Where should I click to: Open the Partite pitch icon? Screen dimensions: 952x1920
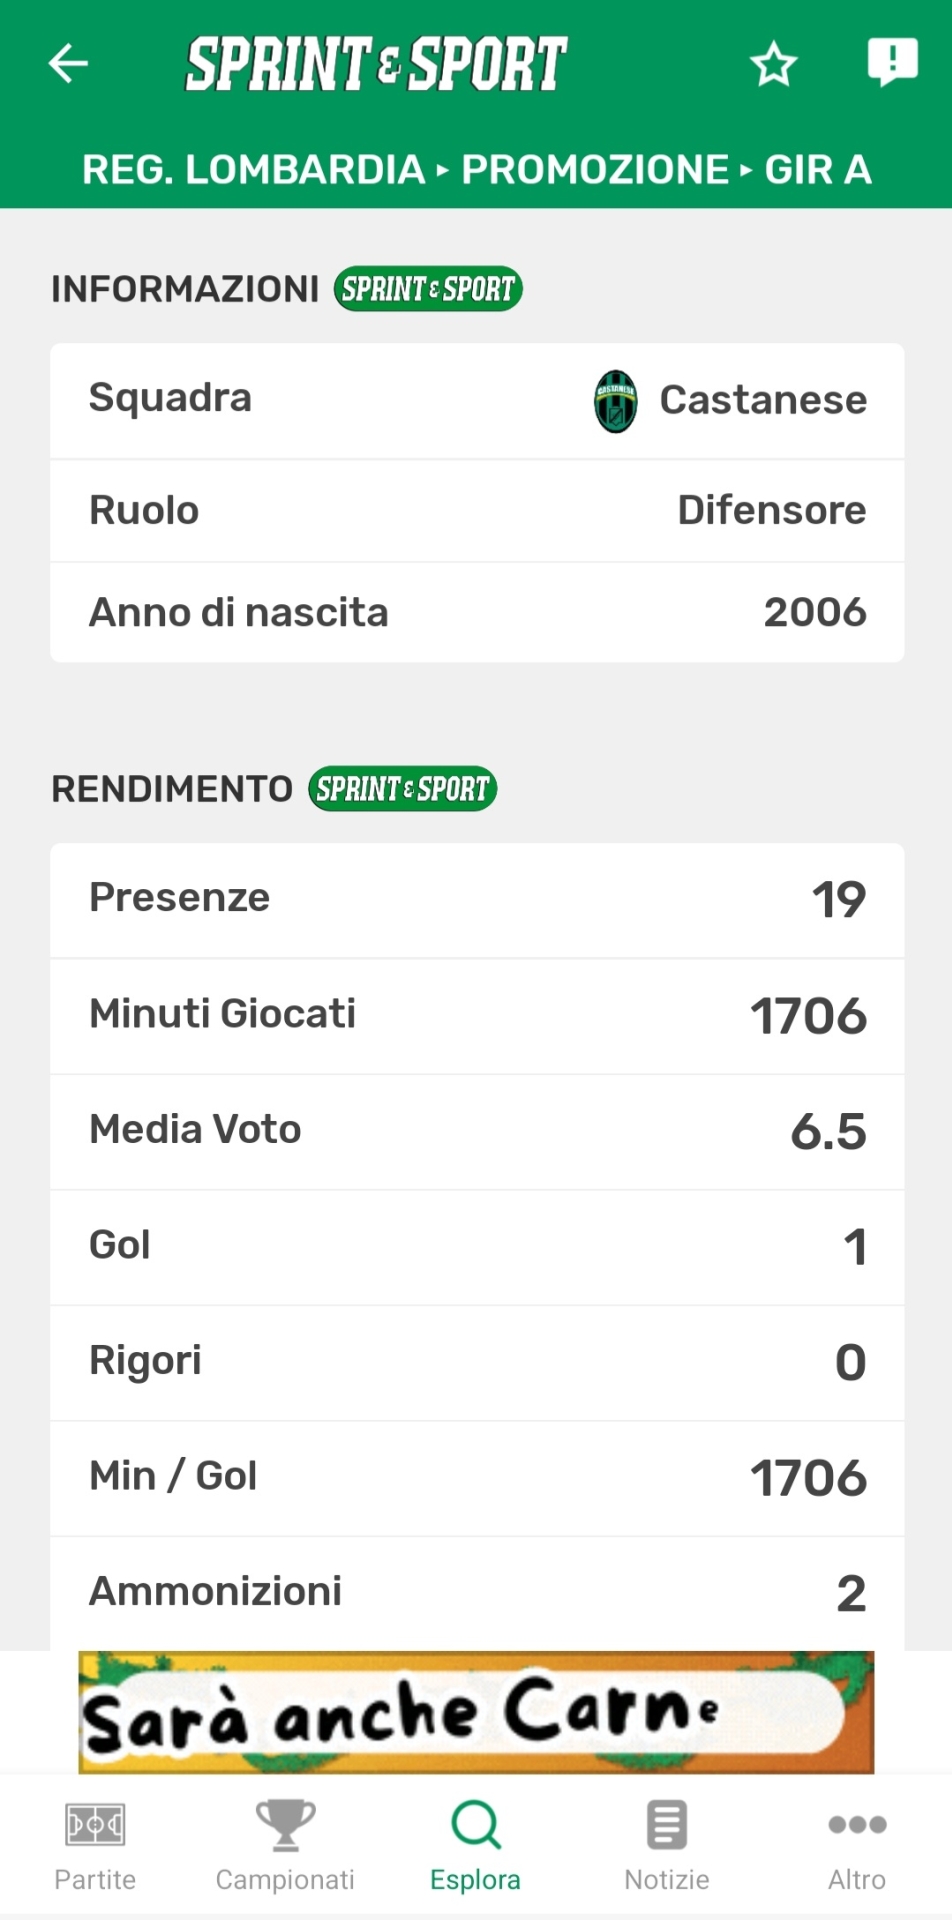95,1825
